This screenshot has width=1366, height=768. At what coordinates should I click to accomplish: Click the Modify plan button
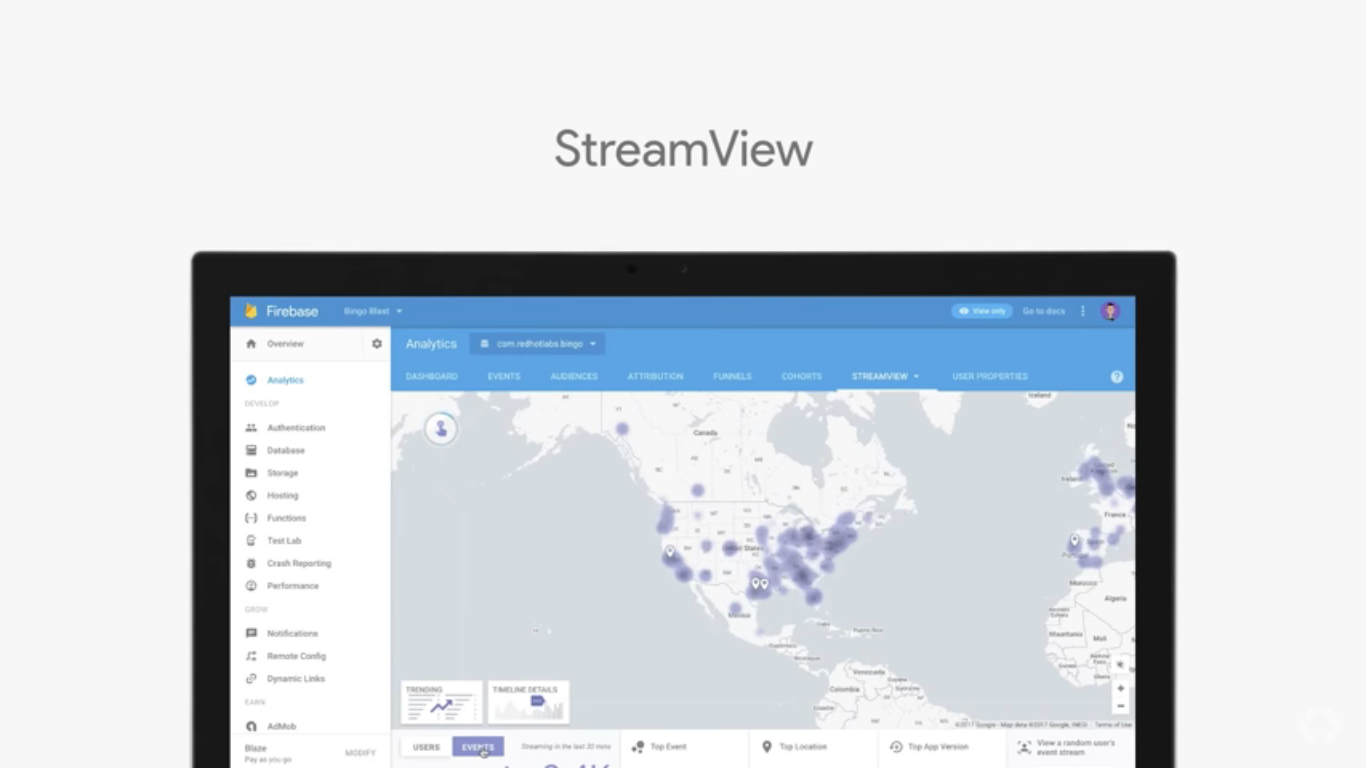tap(360, 753)
